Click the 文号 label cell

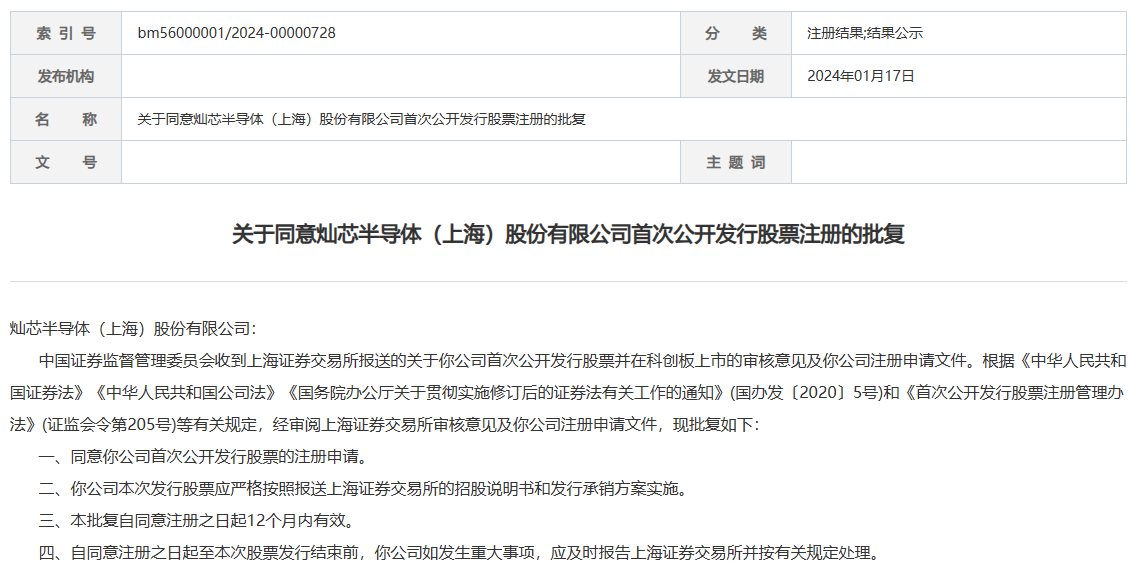(x=66, y=162)
